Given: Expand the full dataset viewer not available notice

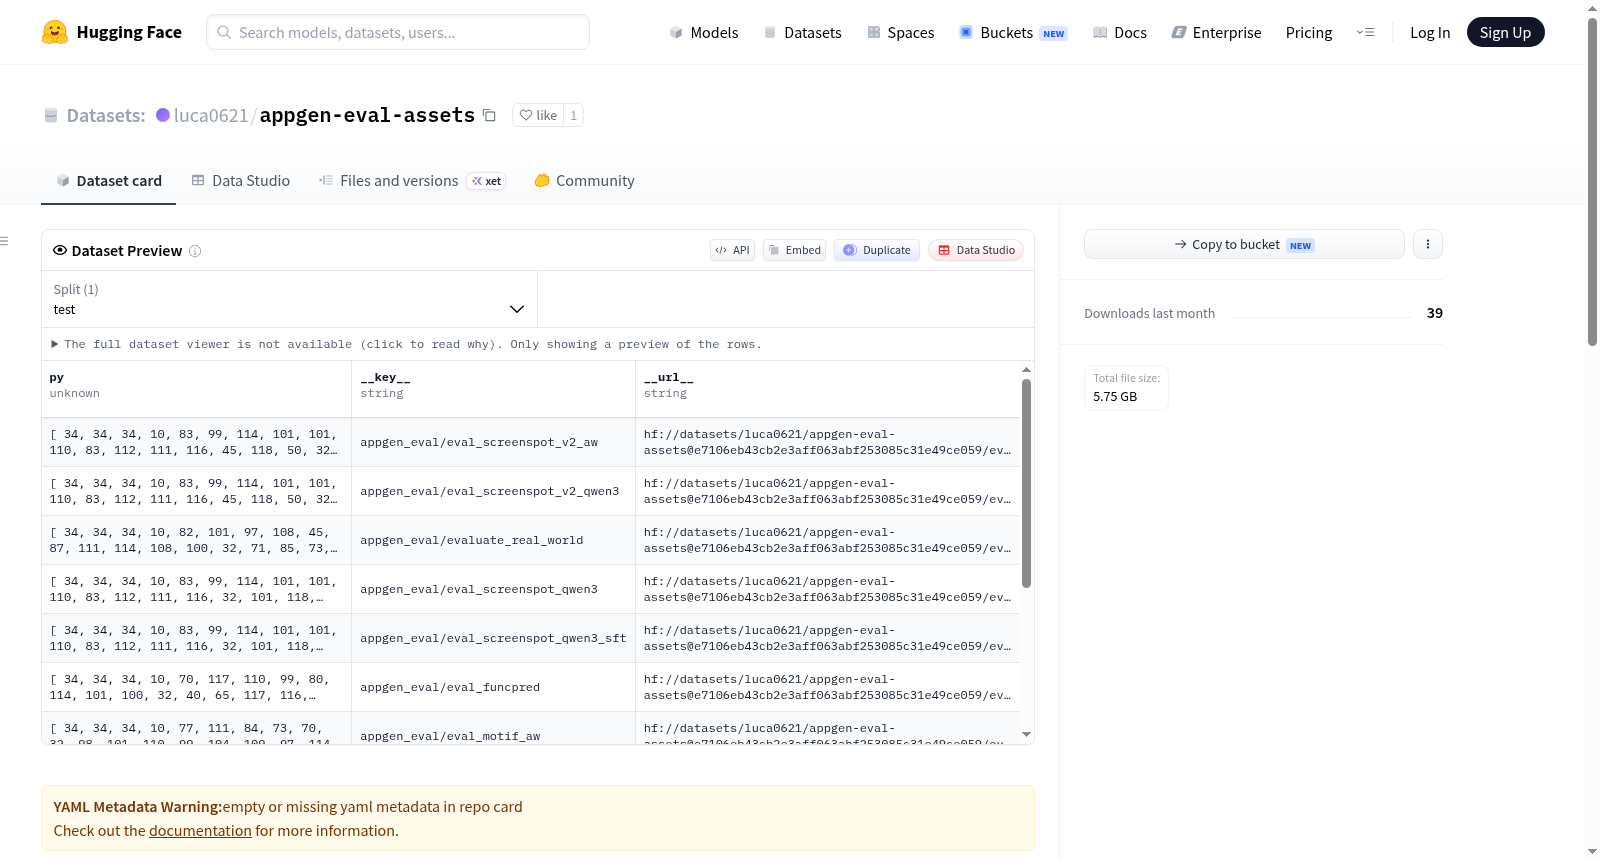Looking at the screenshot, I should pyautogui.click(x=407, y=344).
